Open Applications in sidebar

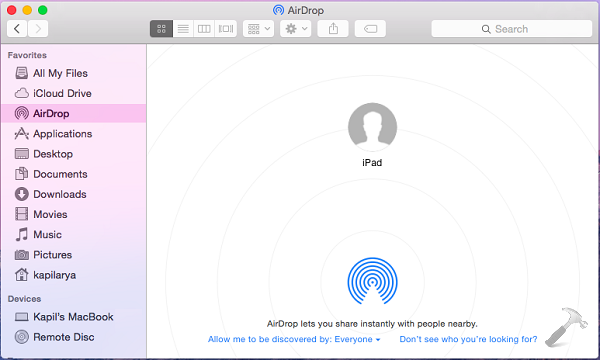point(73,134)
